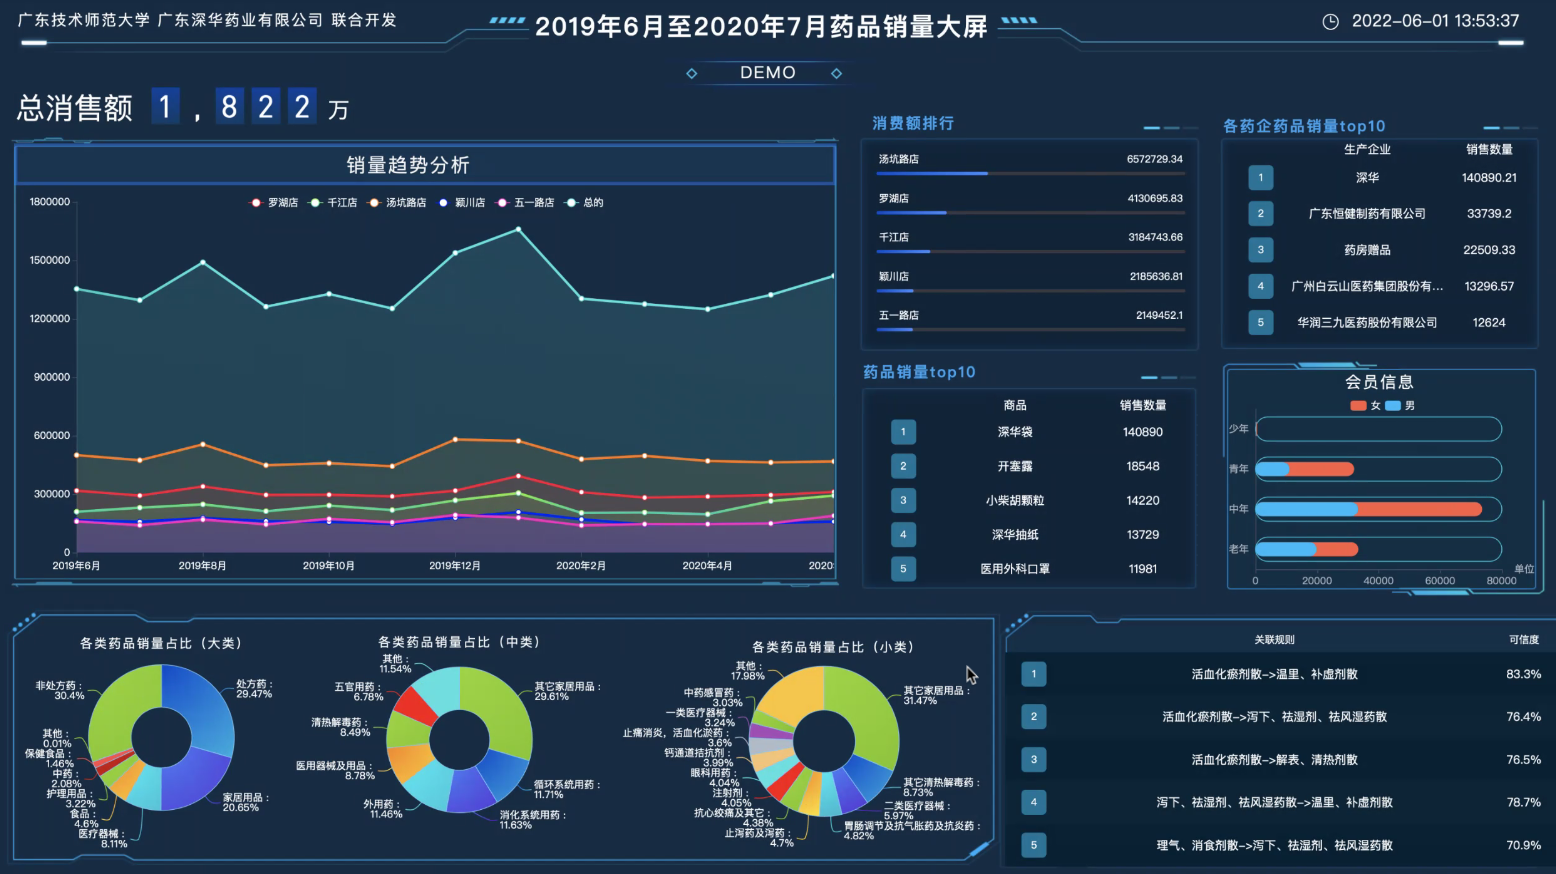The height and width of the screenshot is (874, 1556).
Task: Click the diamond icon left of DEMO
Action: click(691, 73)
